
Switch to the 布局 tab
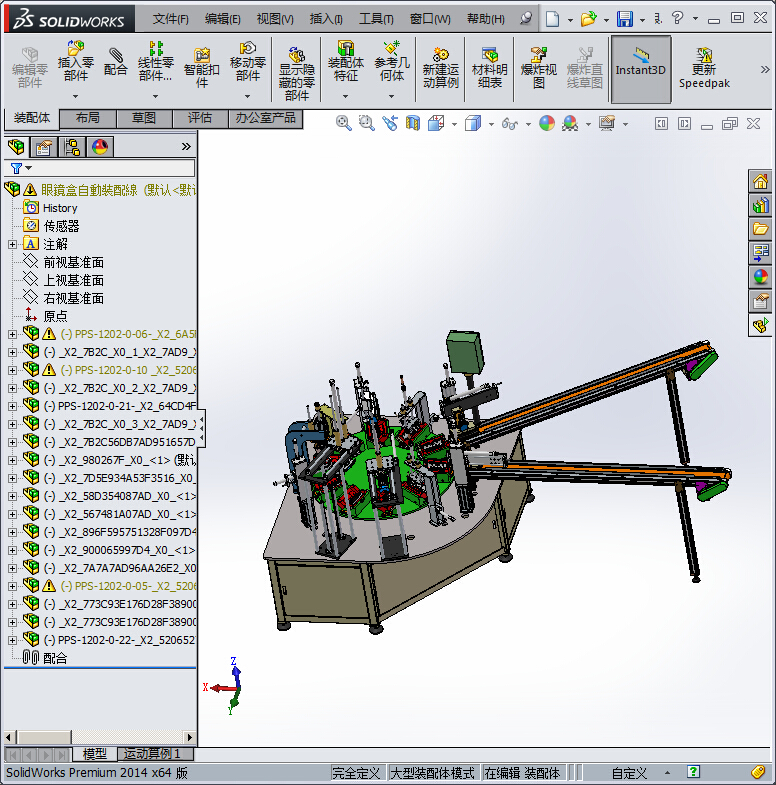tap(88, 118)
